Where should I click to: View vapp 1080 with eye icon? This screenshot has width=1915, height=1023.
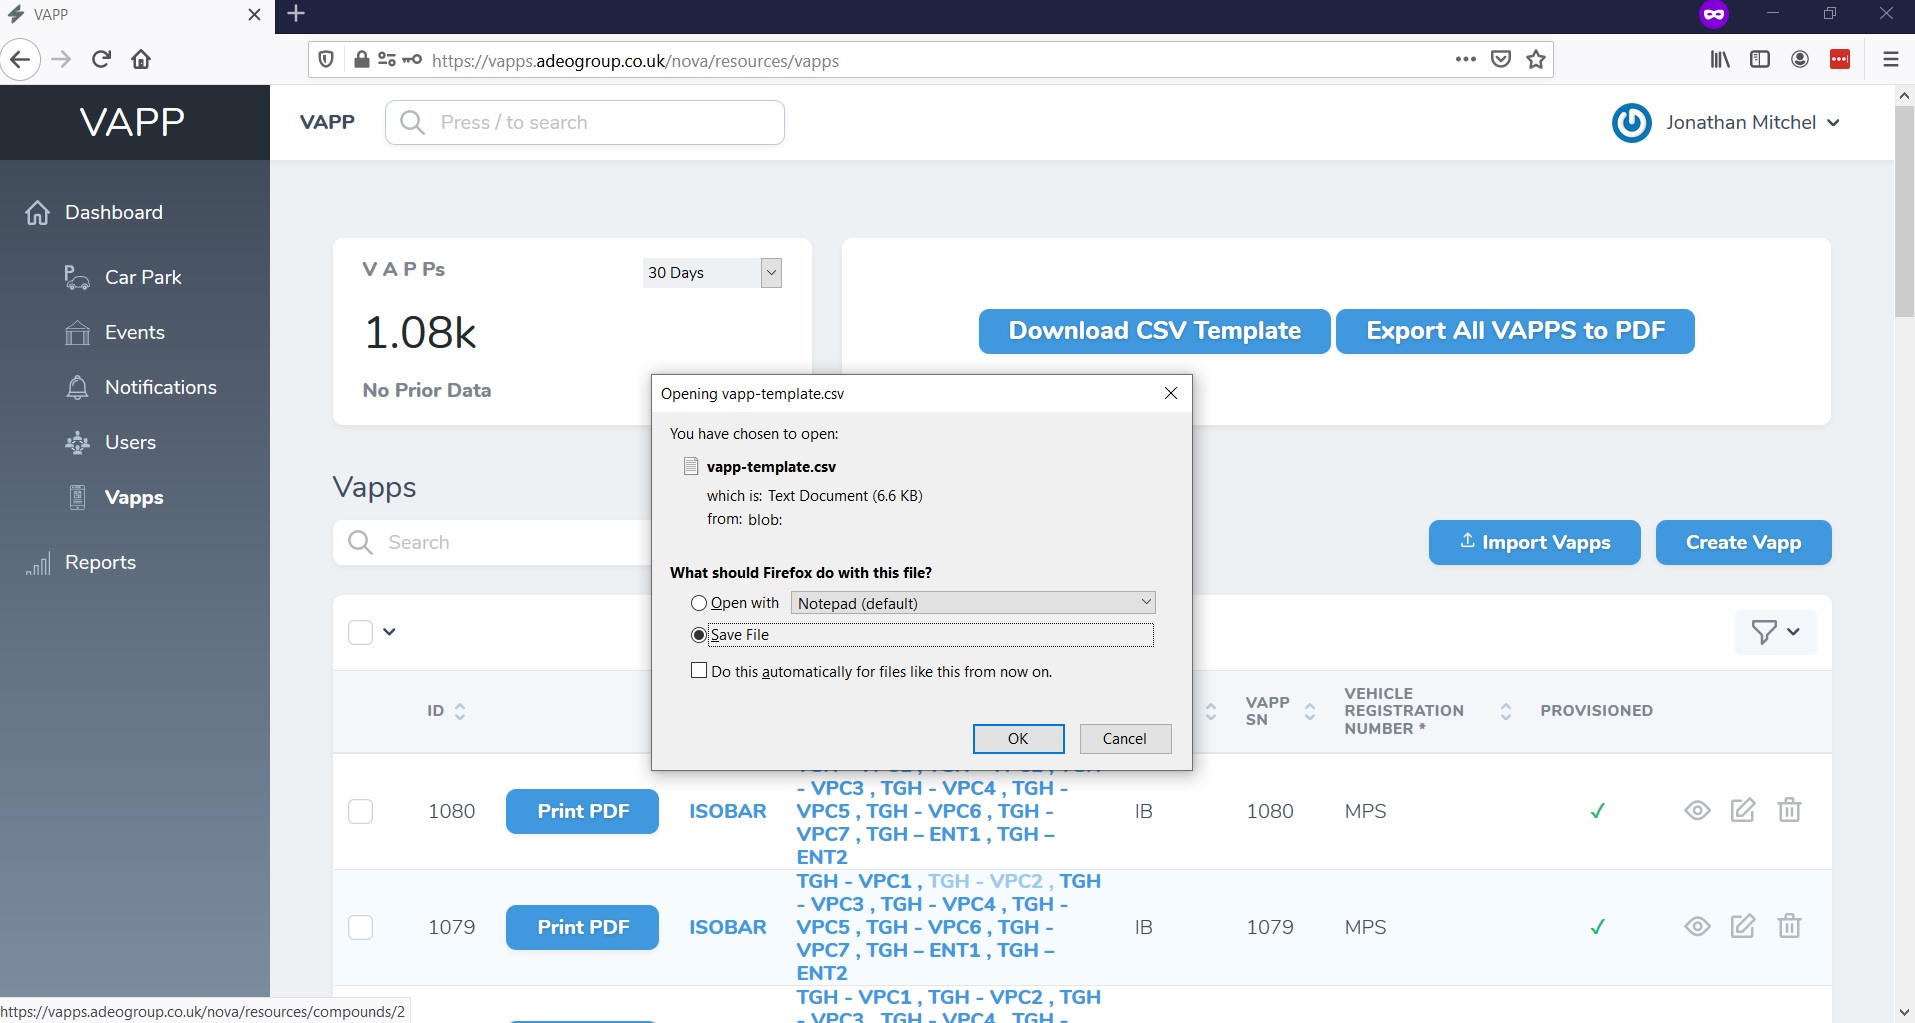pos(1697,810)
